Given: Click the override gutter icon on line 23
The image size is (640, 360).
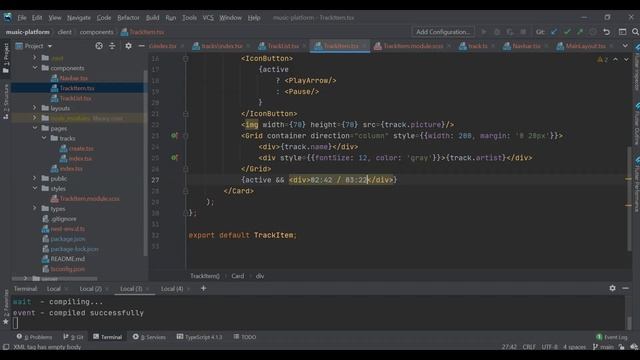Looking at the screenshot, I should [174, 136].
